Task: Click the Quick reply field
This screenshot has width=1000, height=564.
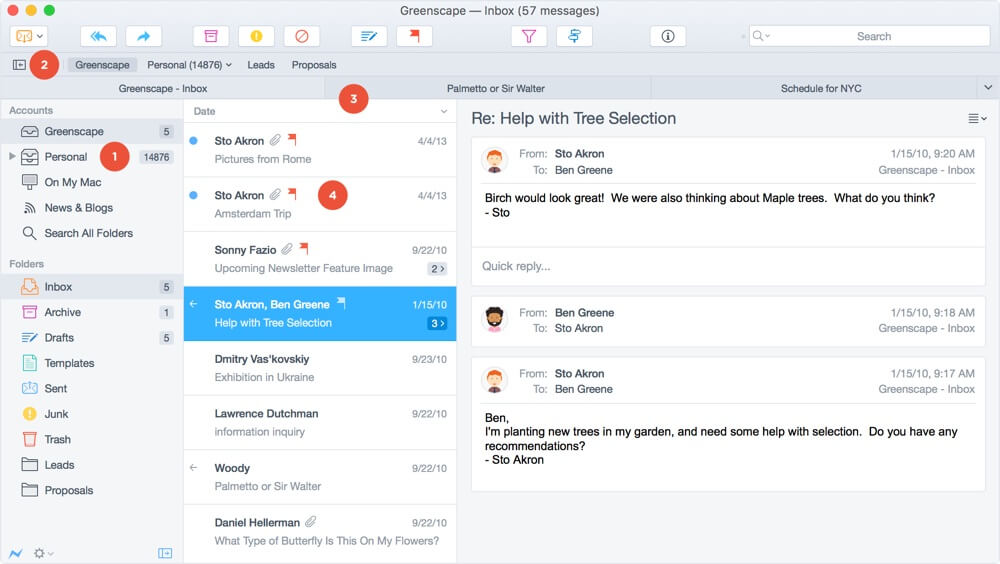Action: pyautogui.click(x=728, y=266)
